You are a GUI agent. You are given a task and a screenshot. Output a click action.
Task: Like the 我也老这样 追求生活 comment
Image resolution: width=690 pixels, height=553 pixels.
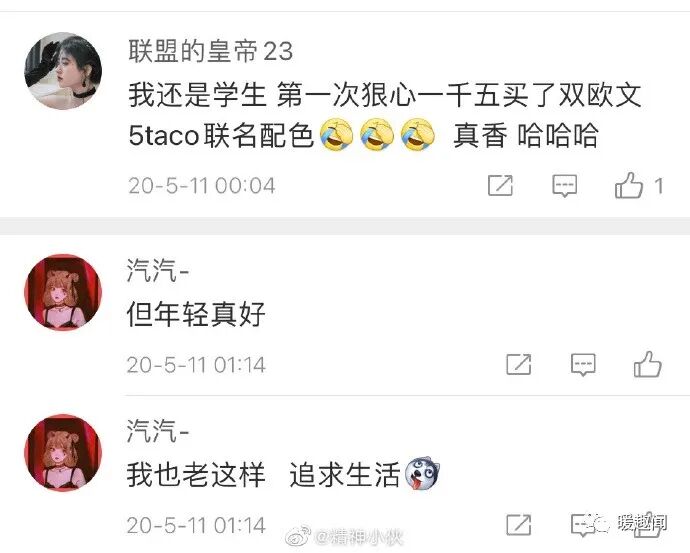647,524
